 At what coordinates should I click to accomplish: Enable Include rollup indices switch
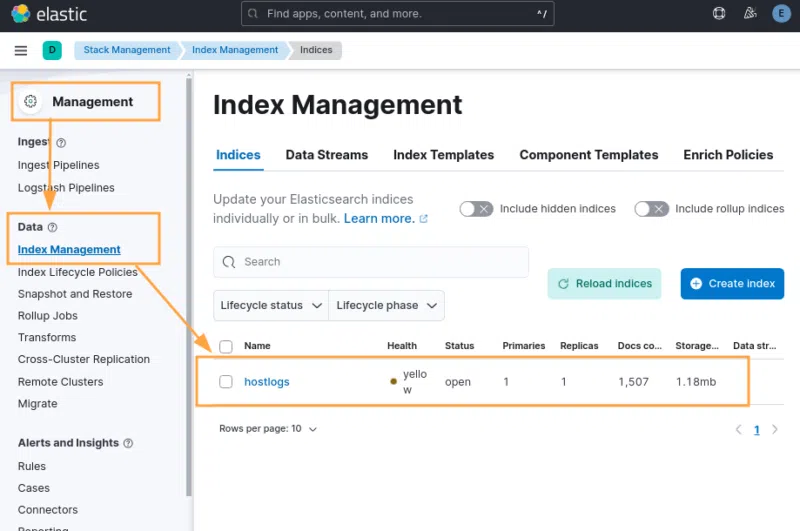651,209
